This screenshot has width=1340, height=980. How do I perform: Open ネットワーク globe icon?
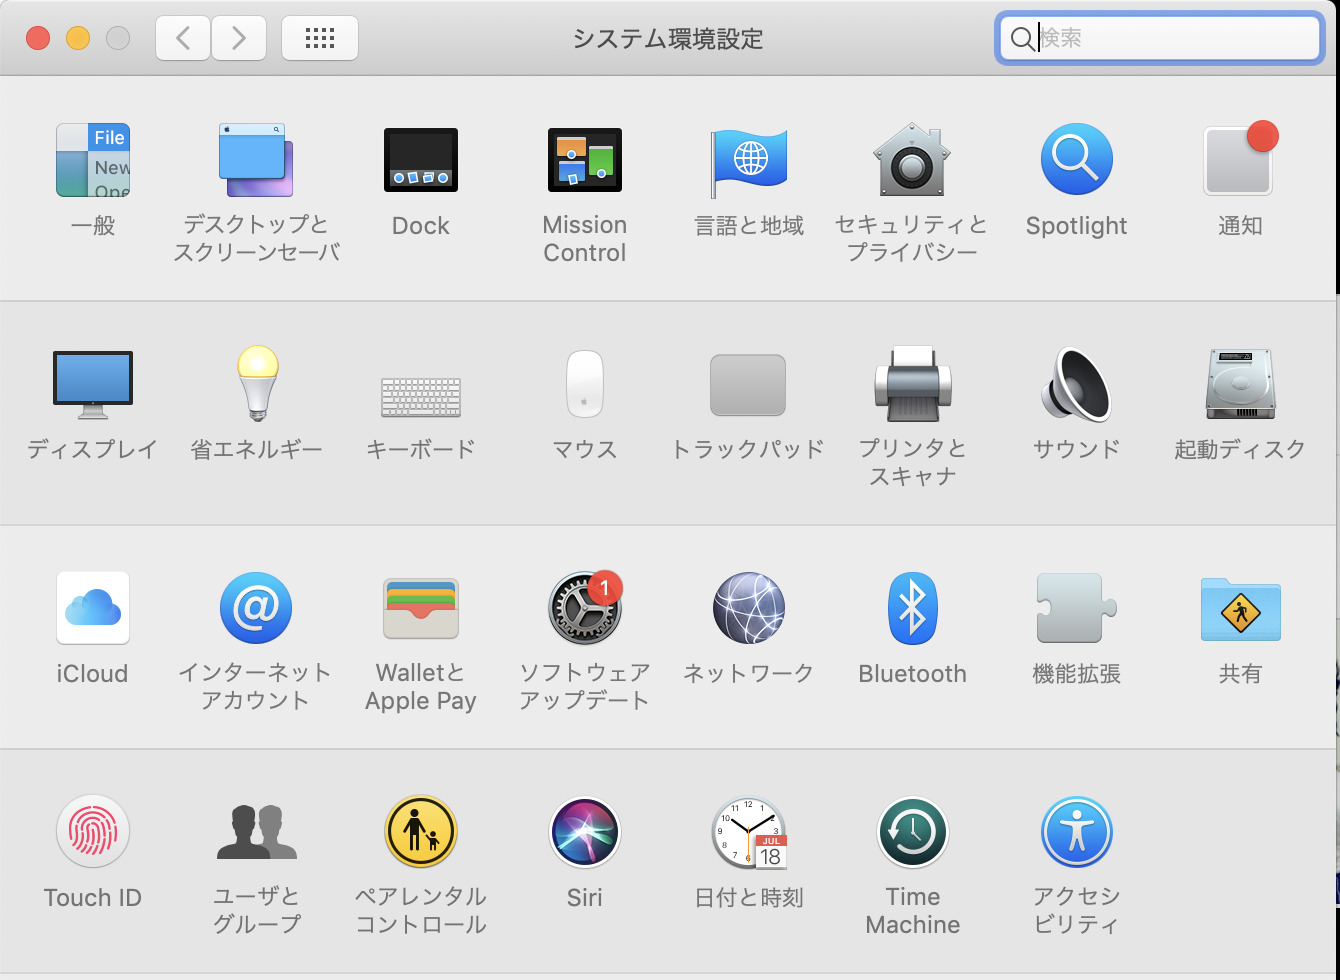(749, 608)
